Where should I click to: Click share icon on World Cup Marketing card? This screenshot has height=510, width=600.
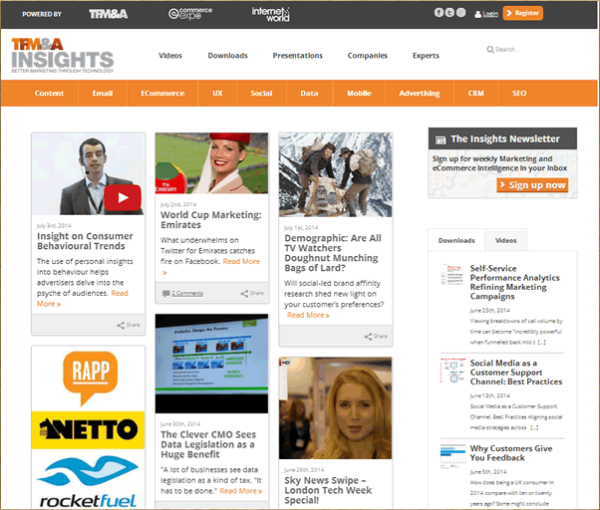point(244,293)
